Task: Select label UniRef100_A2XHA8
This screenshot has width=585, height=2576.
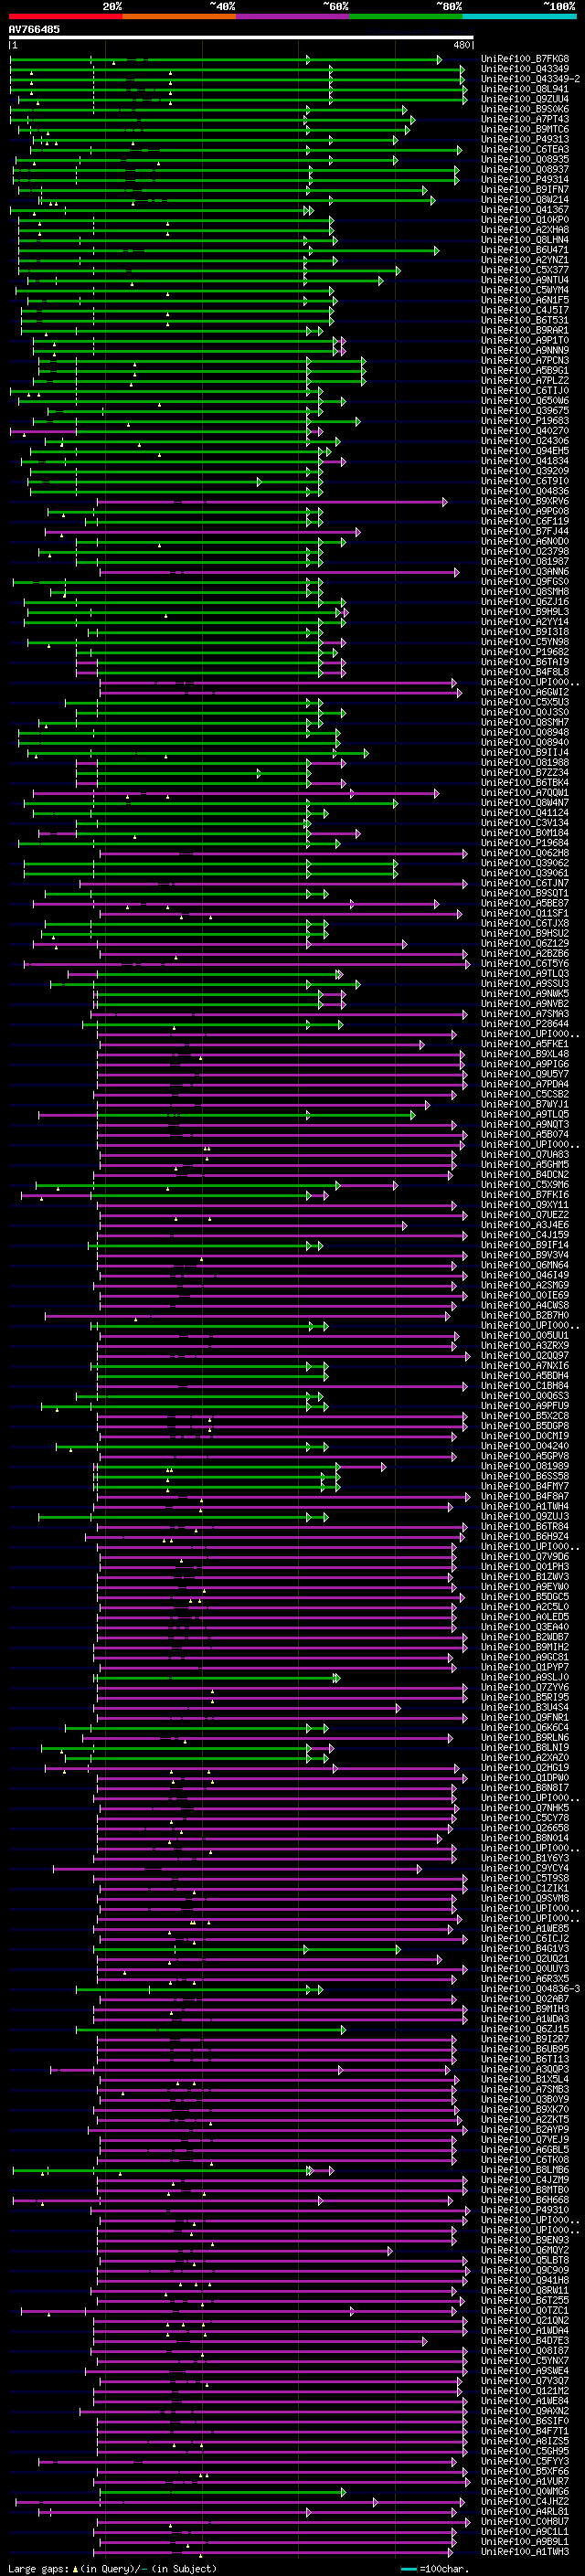Action: 525,230
